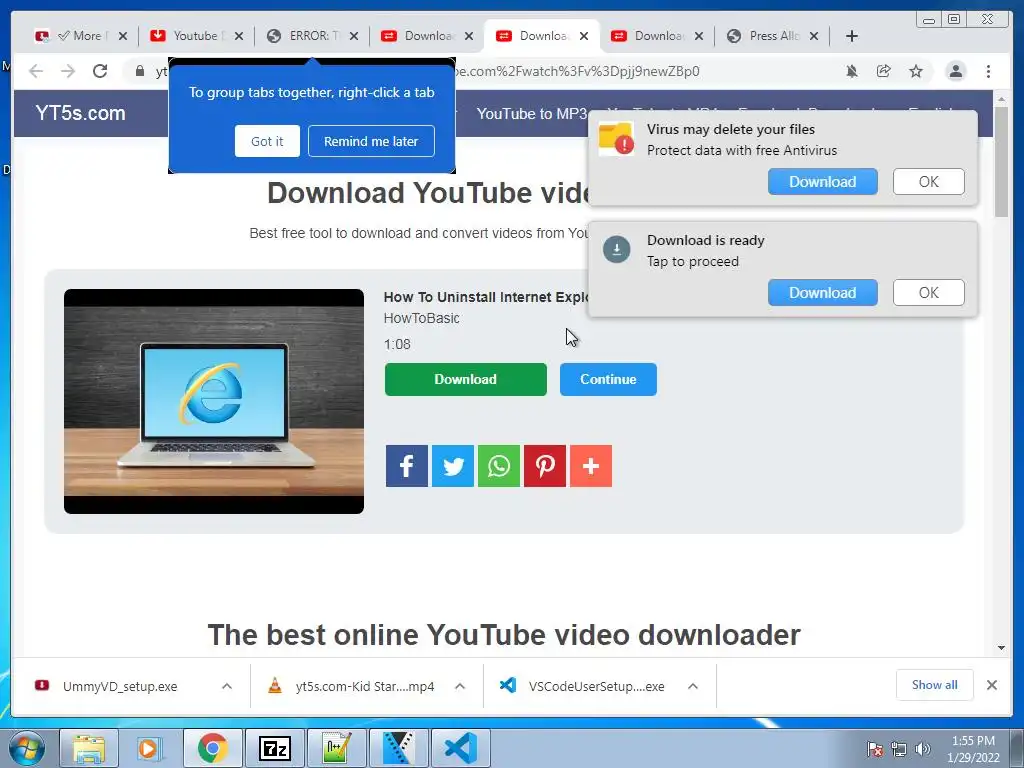Click the page vertical scrollbar thumb
This screenshot has height=768, width=1024.
coord(1001,161)
